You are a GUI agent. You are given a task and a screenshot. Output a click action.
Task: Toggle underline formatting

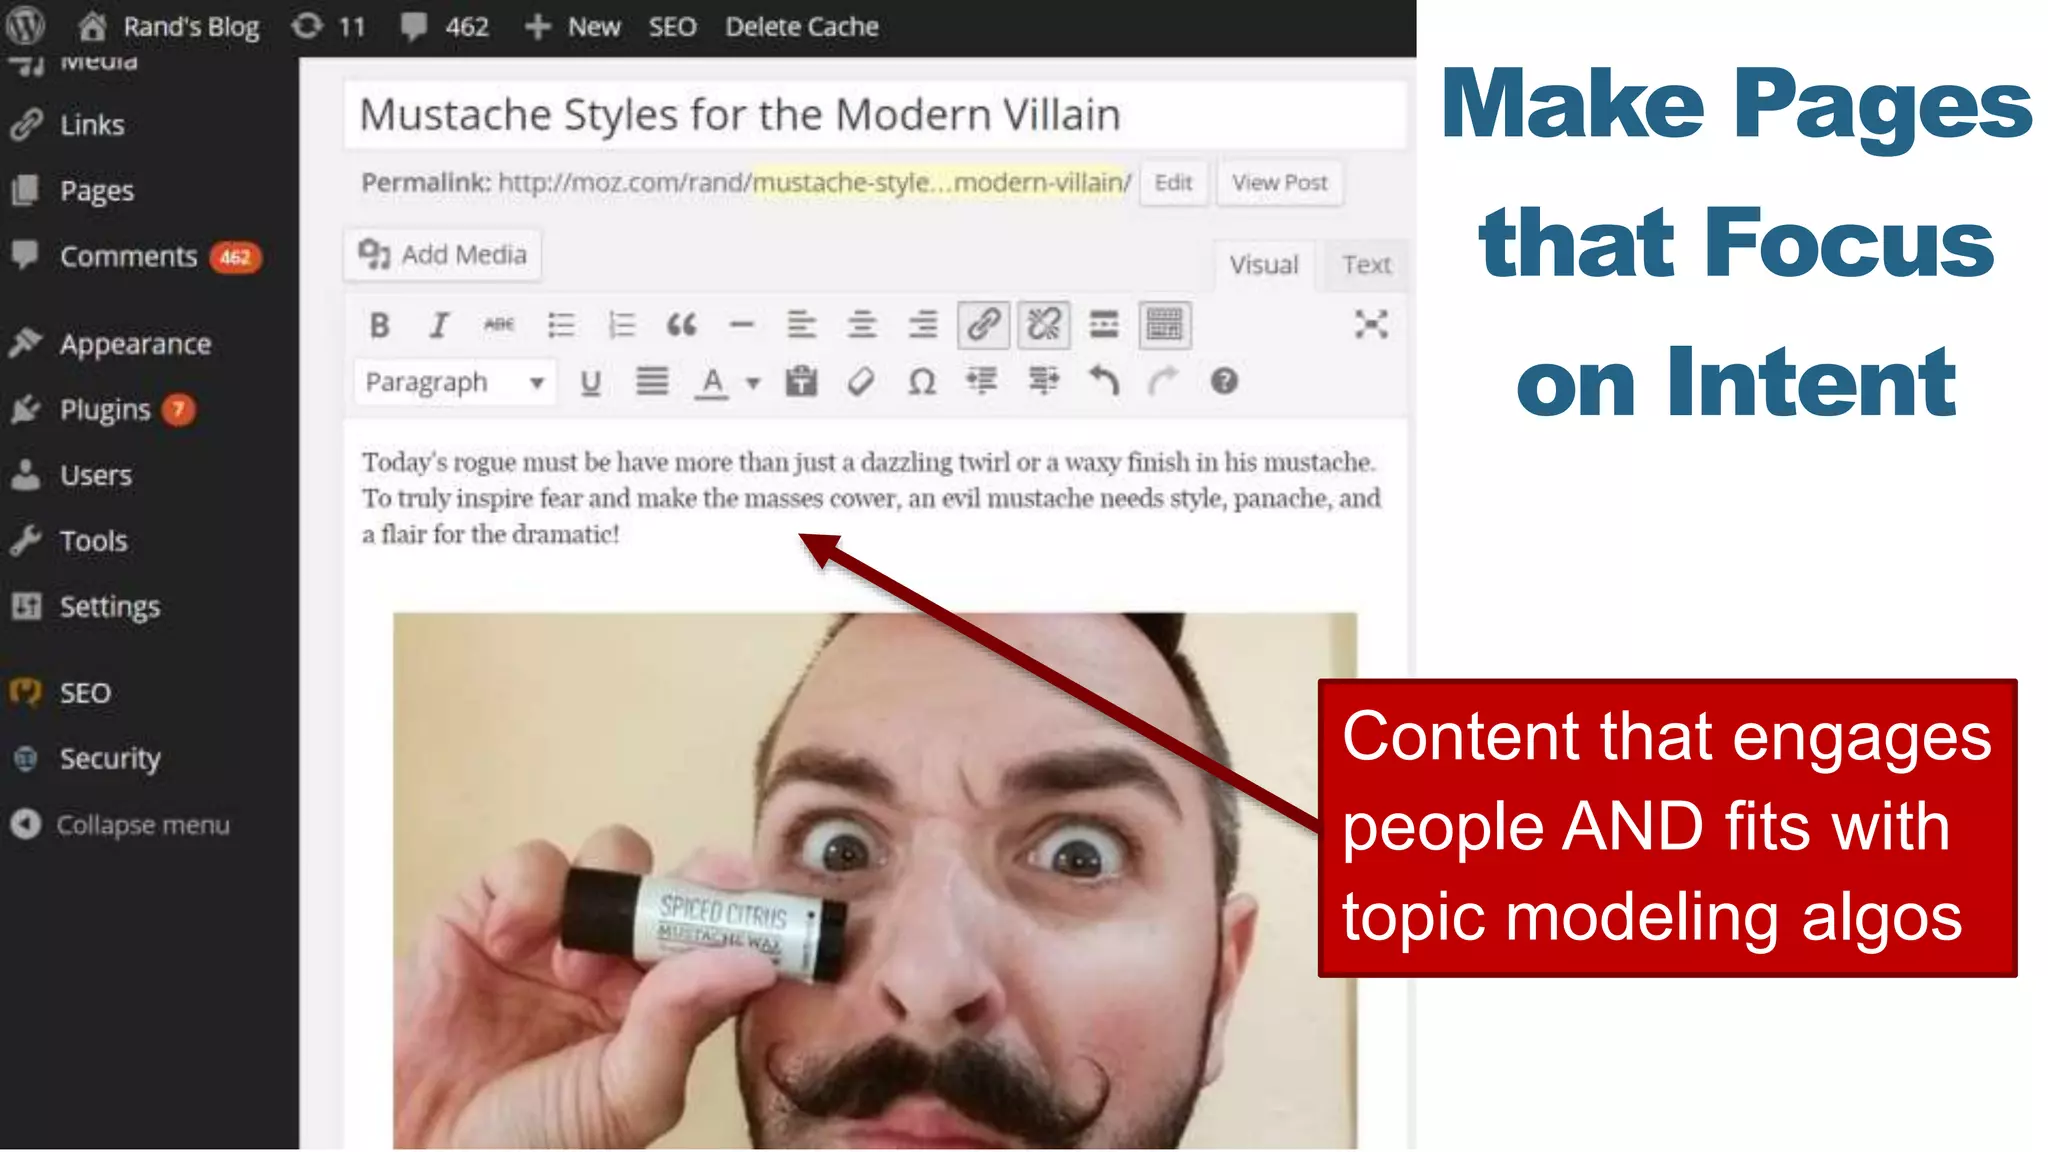click(591, 382)
